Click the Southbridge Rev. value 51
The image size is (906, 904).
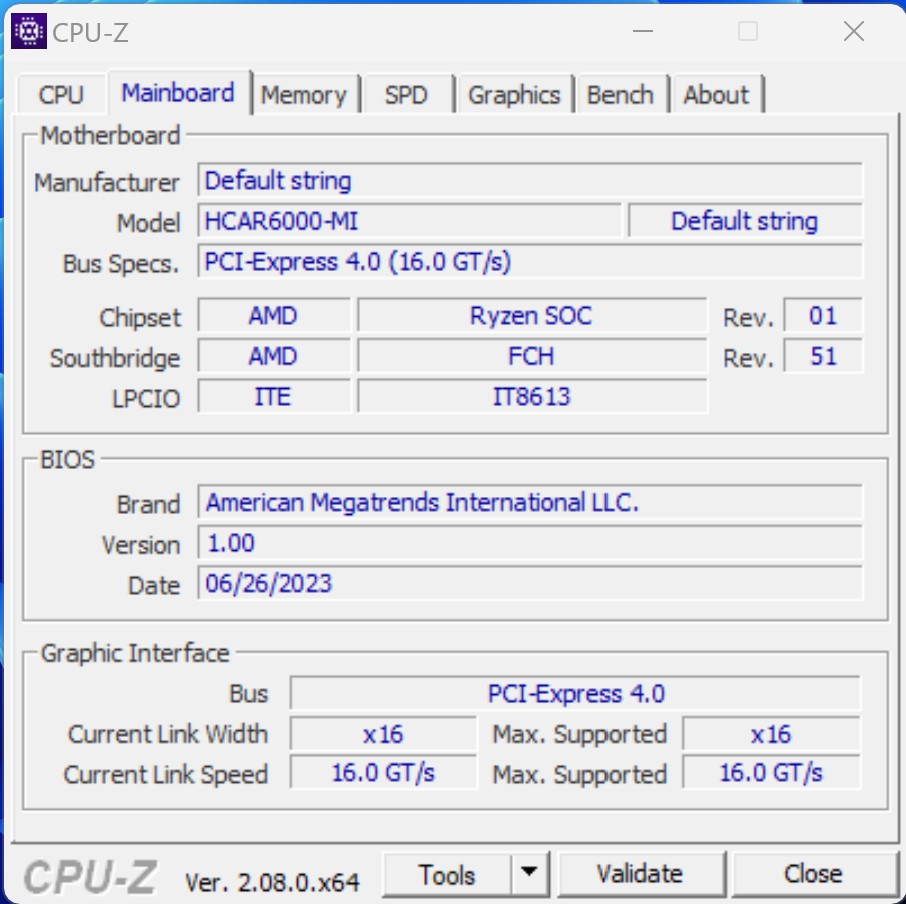point(823,356)
